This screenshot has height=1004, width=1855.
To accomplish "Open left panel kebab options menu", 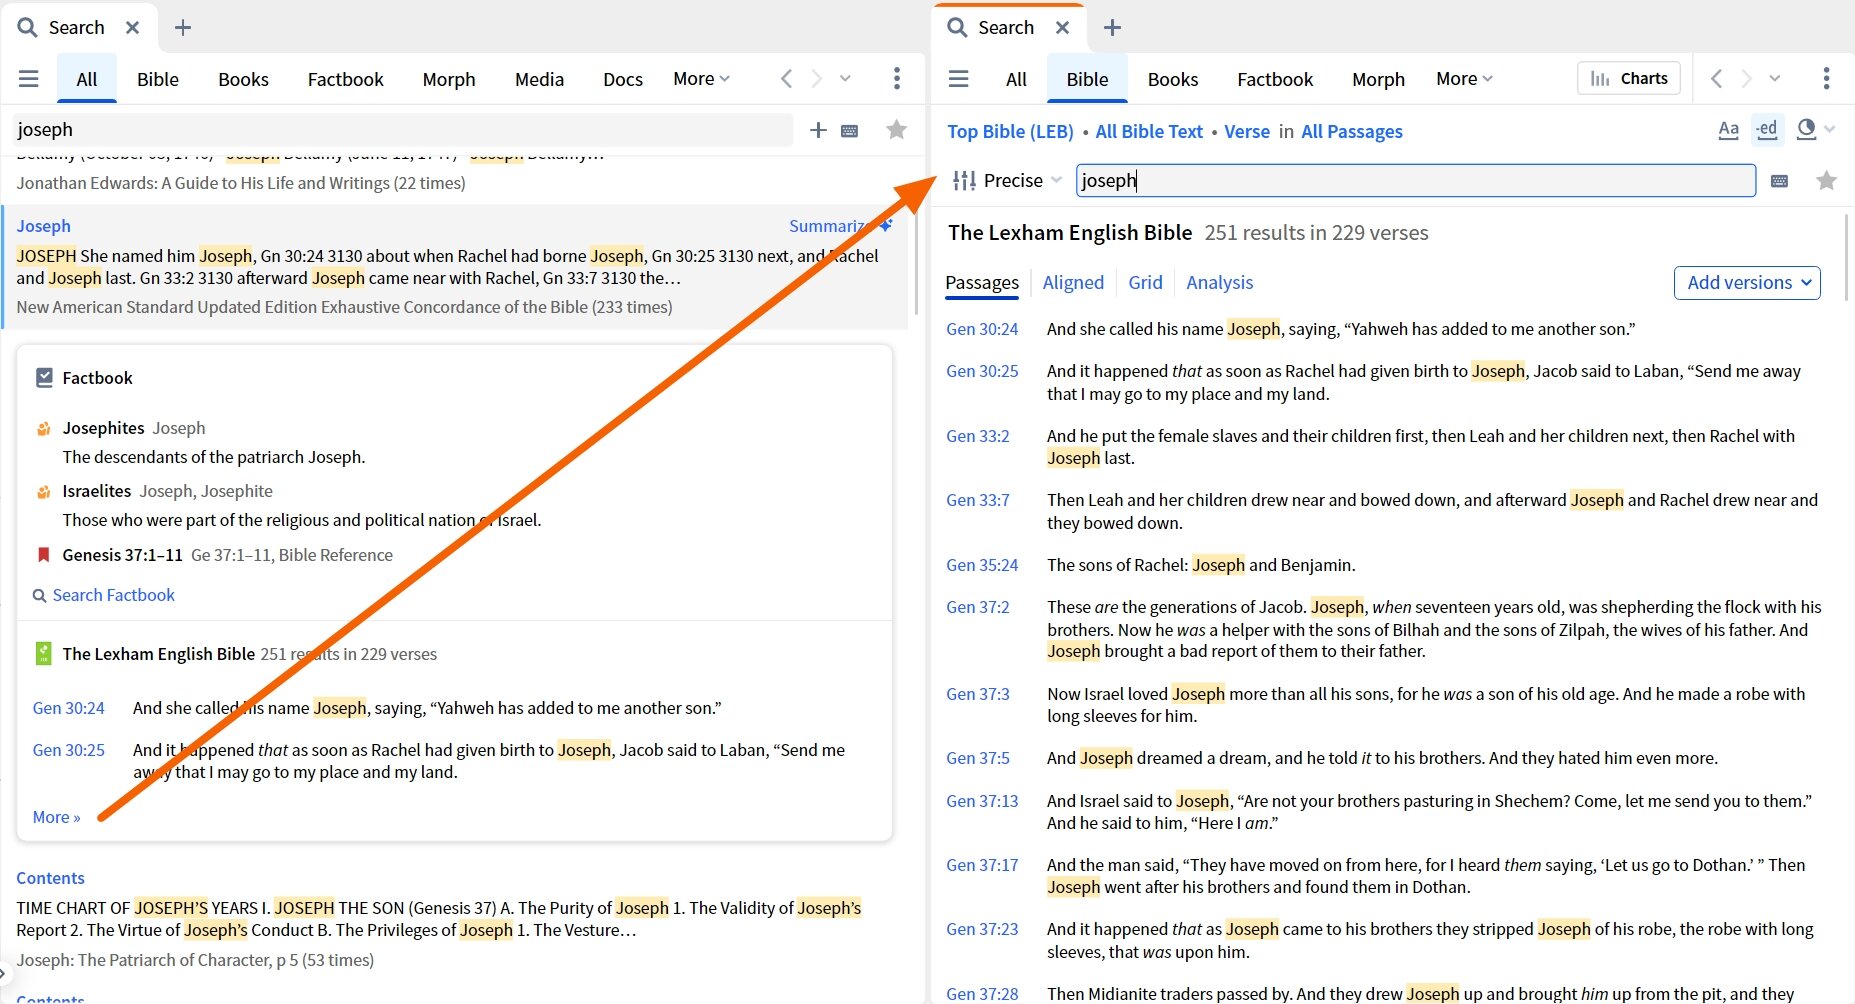I will (x=897, y=79).
